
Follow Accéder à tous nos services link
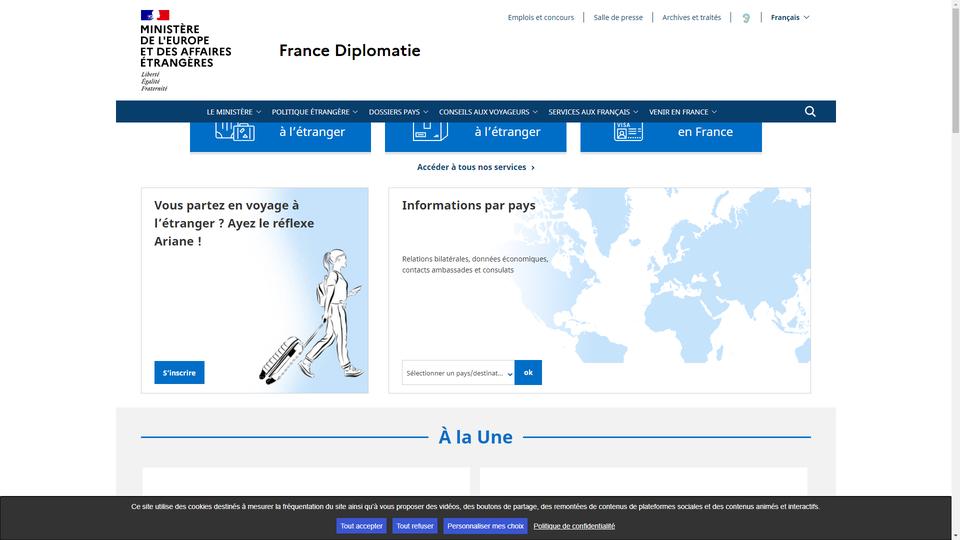click(x=476, y=167)
